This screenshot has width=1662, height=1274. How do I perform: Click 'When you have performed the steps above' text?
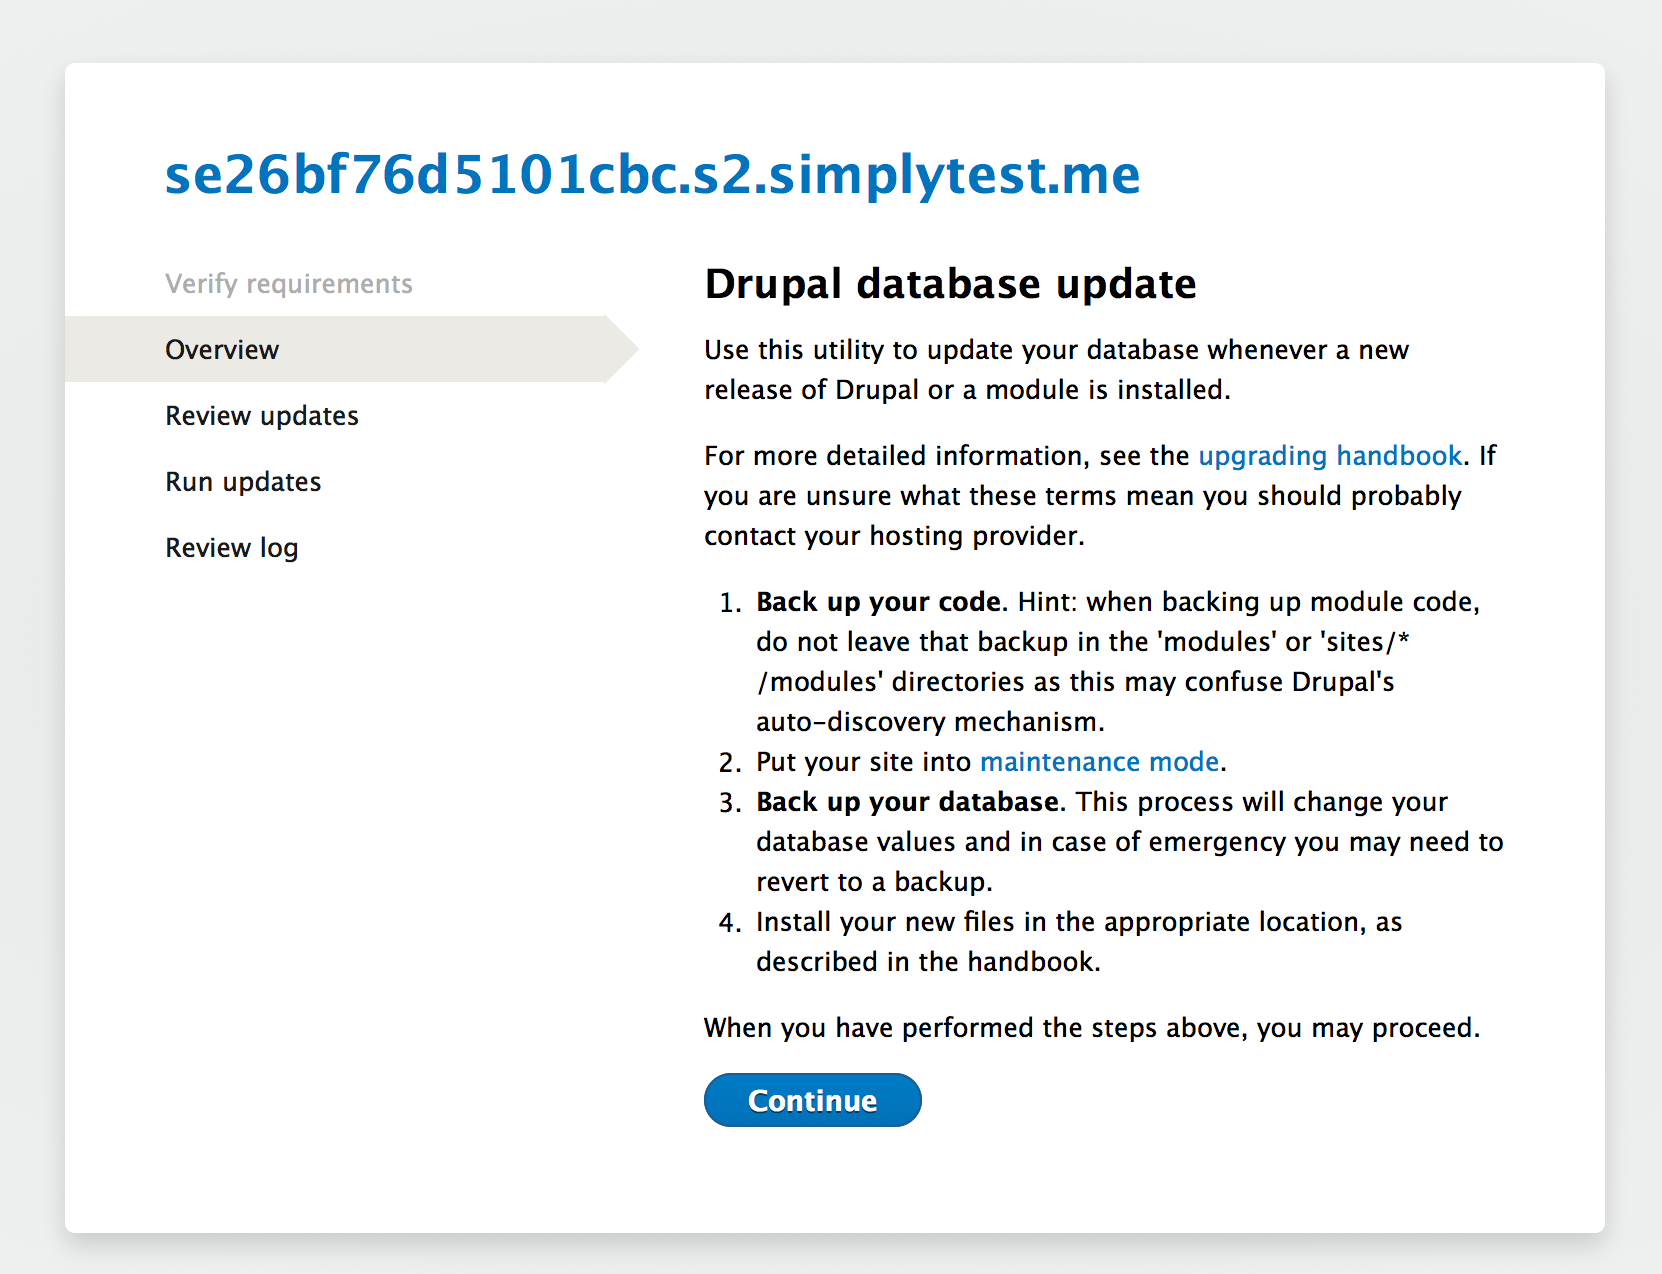pos(1091,1028)
